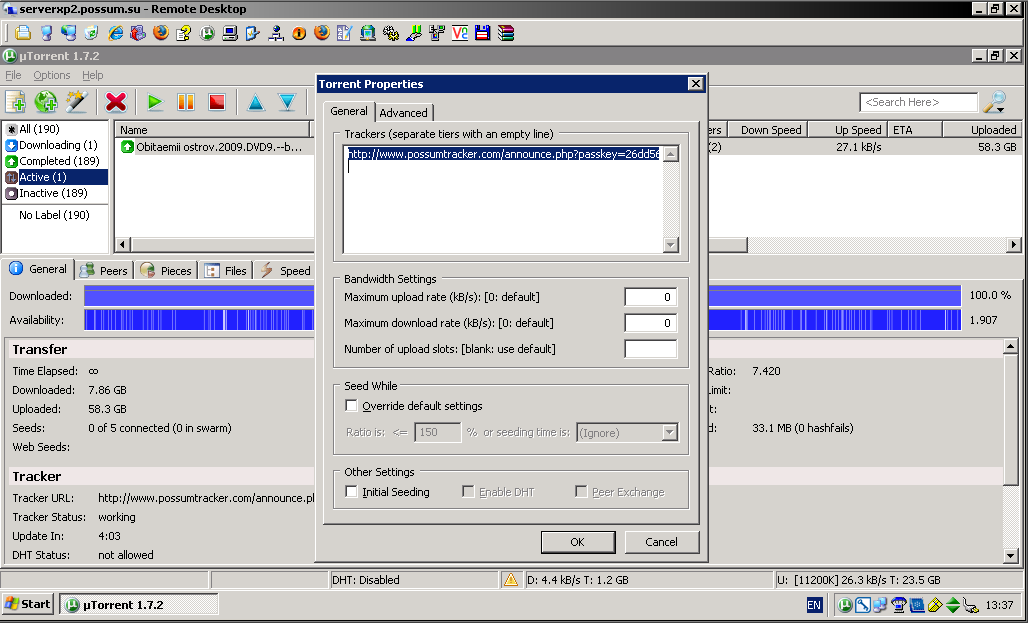Viewport: 1028px width, 623px height.
Task: Click the question mark help icon in launcher bar
Action: point(184,32)
